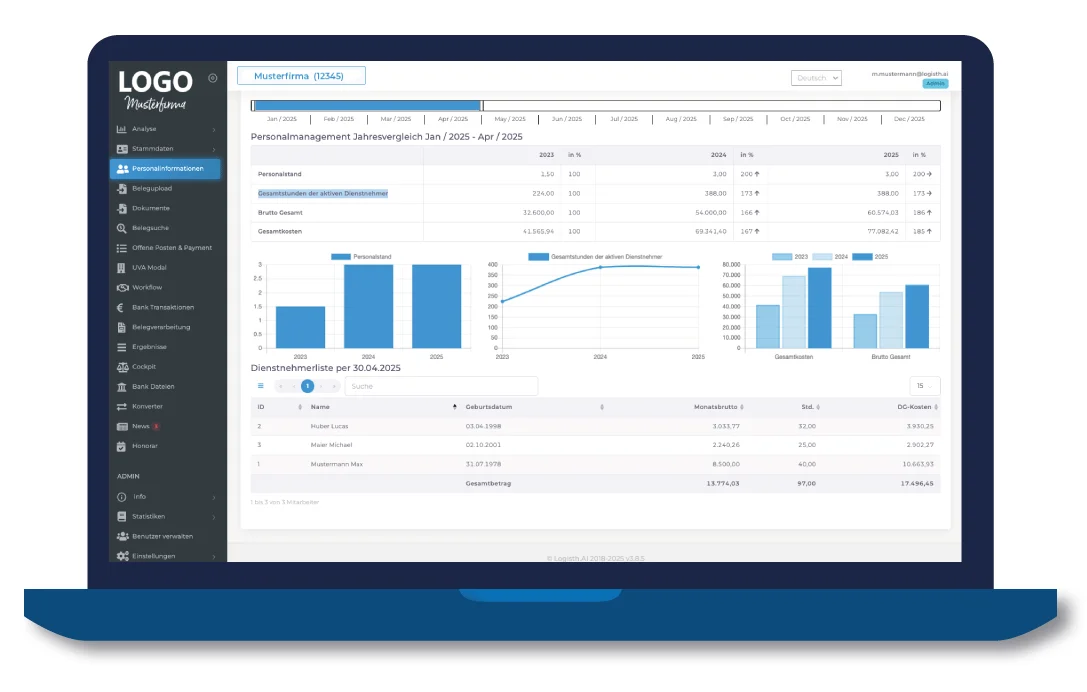The width and height of the screenshot is (1087, 692).
Task: Click the Apr / 2025 range slider handle
Action: pos(482,105)
